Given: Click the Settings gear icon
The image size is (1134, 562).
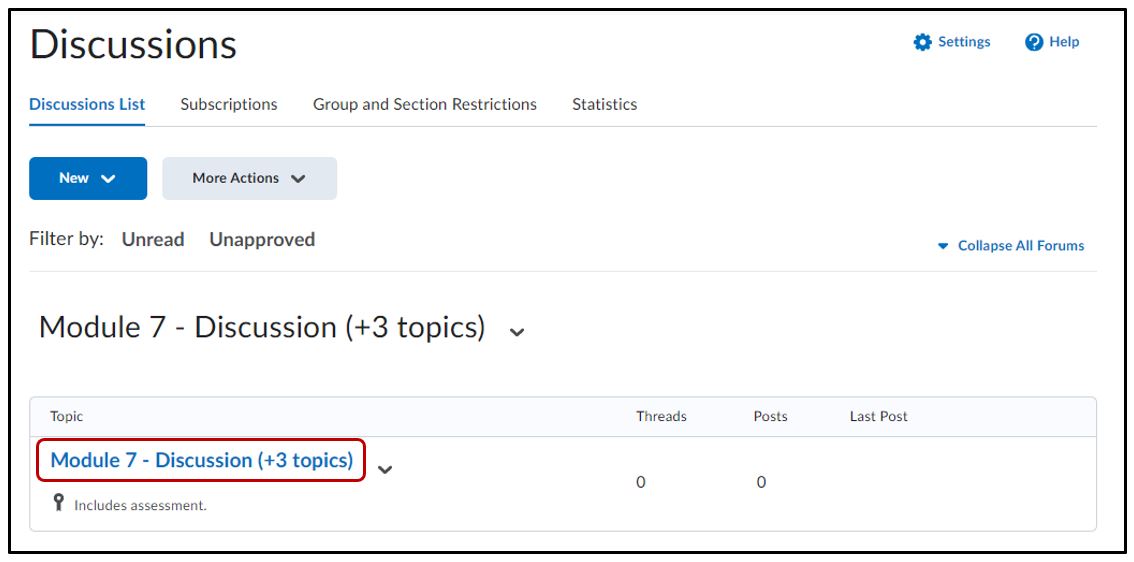Looking at the screenshot, I should click(x=922, y=42).
